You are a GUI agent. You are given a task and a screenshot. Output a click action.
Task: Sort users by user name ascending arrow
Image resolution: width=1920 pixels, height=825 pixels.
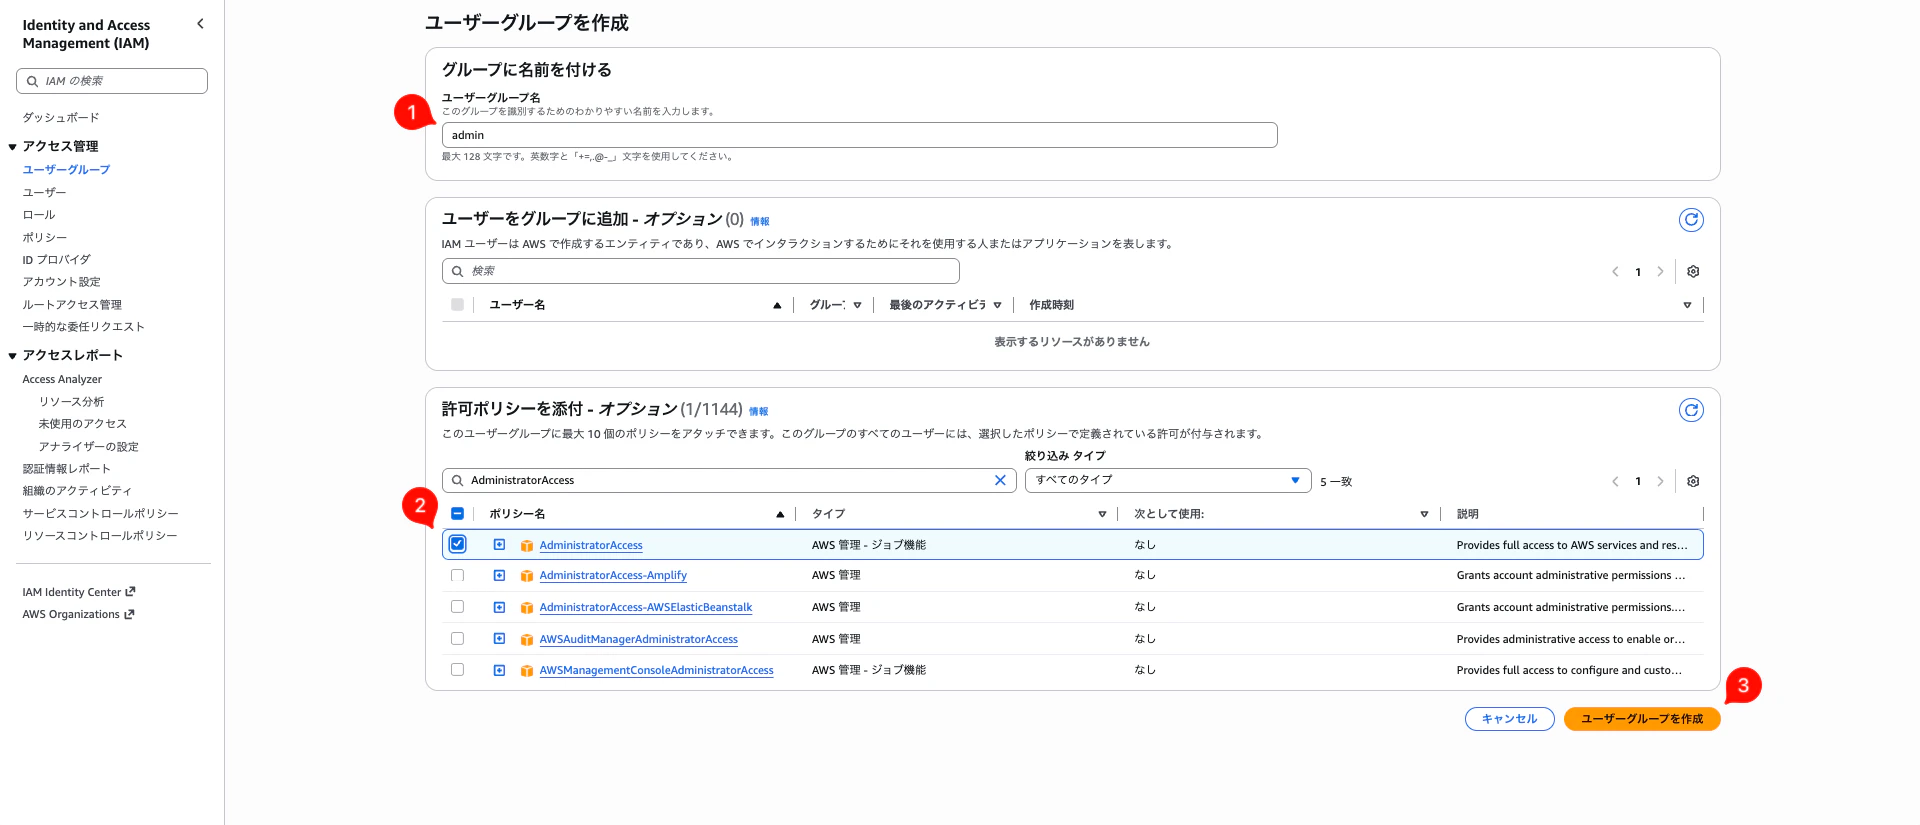[x=777, y=306]
